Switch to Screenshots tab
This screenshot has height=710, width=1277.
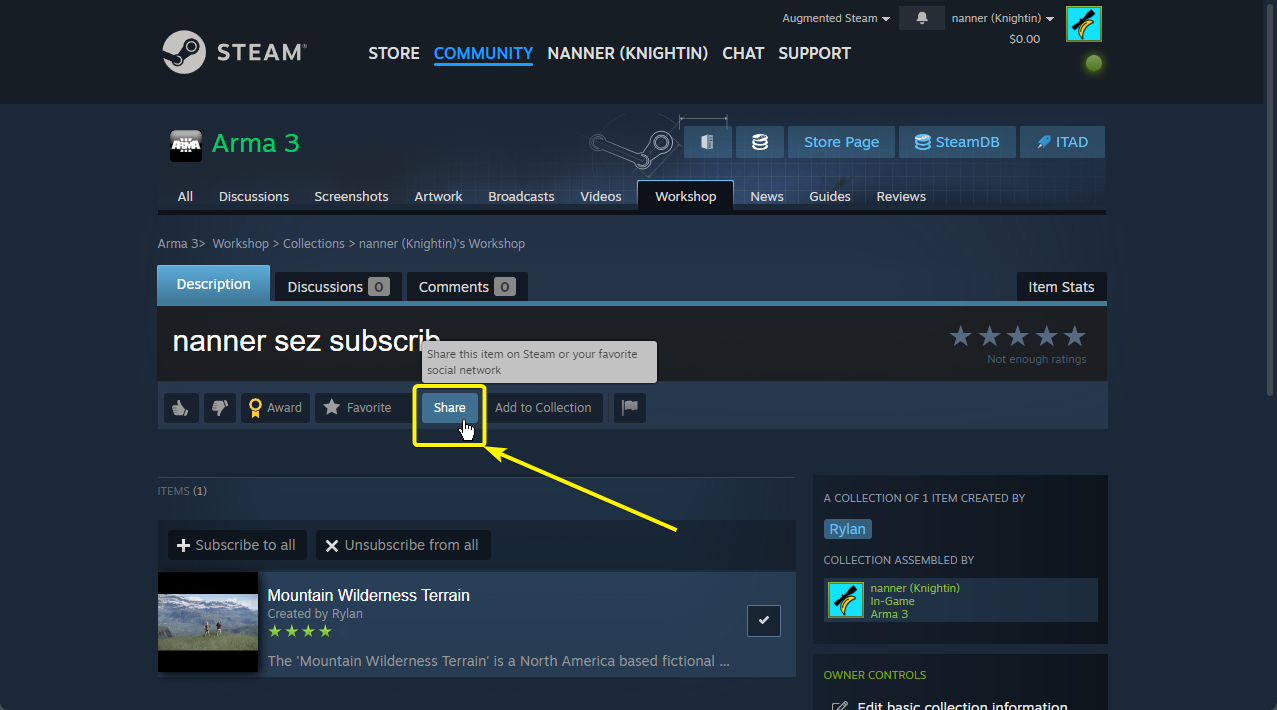[x=351, y=196]
